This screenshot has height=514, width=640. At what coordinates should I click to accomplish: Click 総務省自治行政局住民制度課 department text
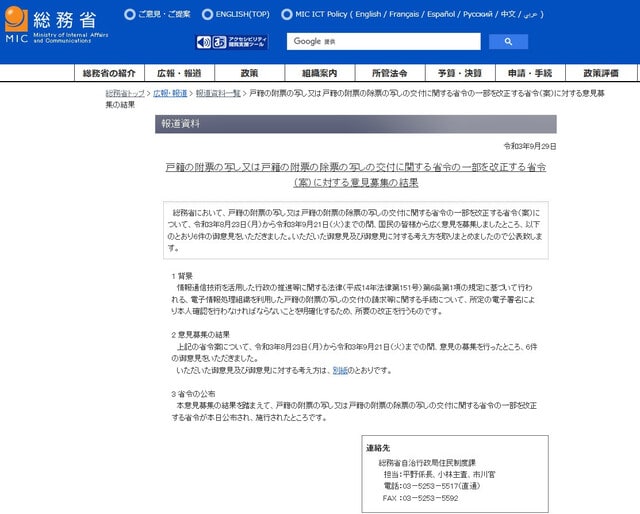point(427,463)
